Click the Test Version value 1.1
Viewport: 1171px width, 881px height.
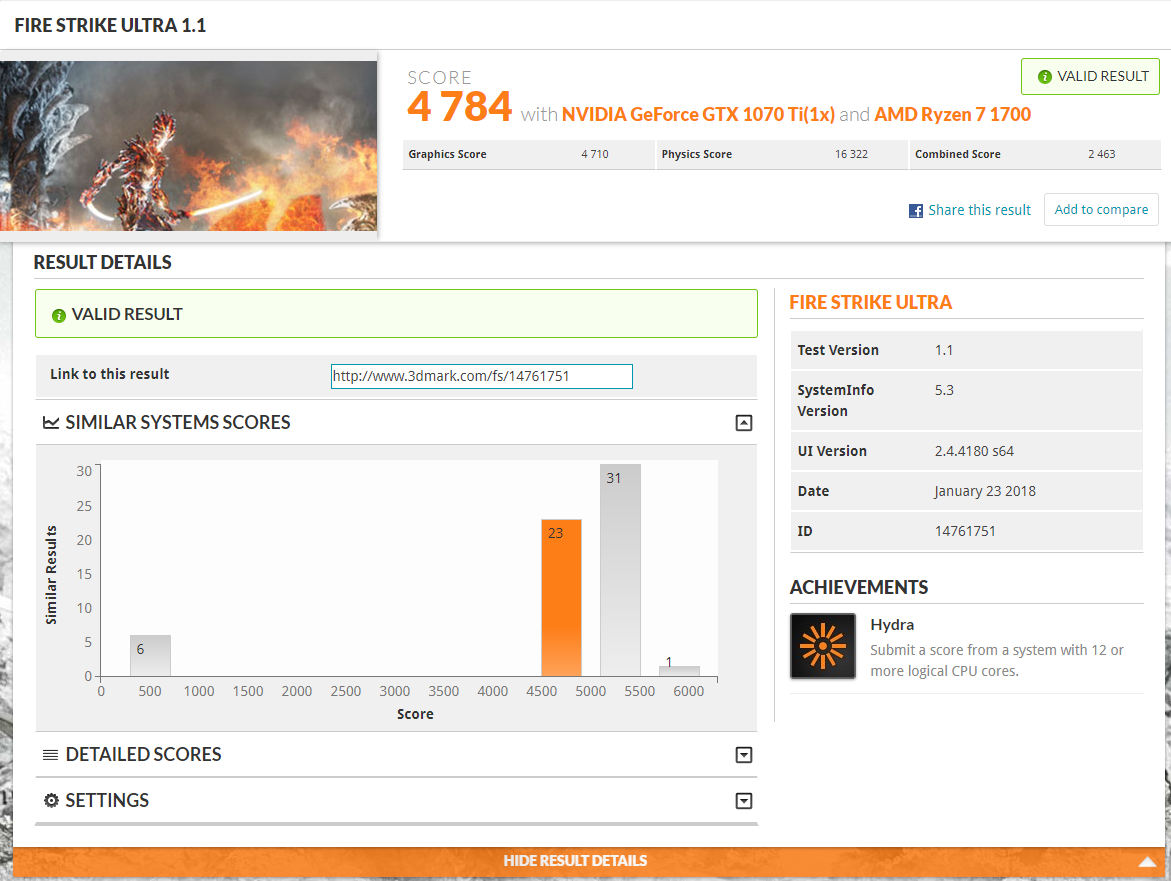(x=944, y=350)
